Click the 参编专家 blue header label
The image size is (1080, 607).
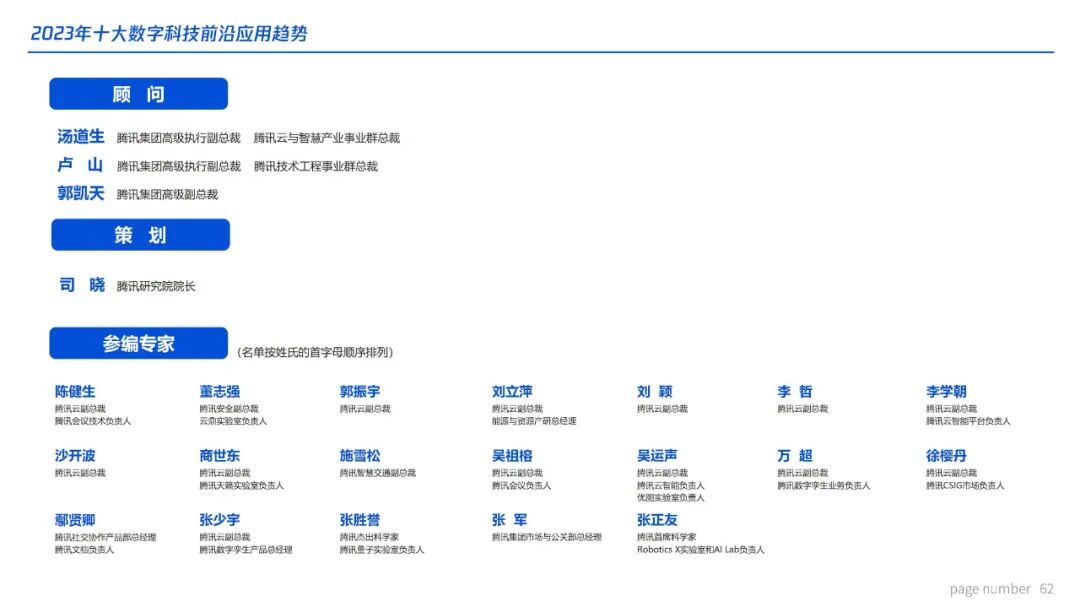point(138,343)
